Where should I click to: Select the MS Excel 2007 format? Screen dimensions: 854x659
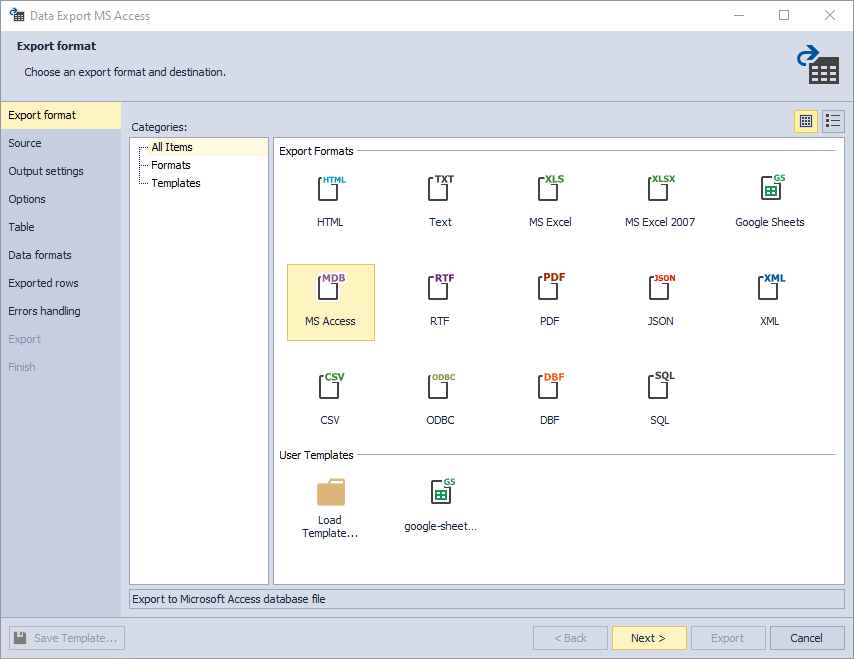[659, 200]
